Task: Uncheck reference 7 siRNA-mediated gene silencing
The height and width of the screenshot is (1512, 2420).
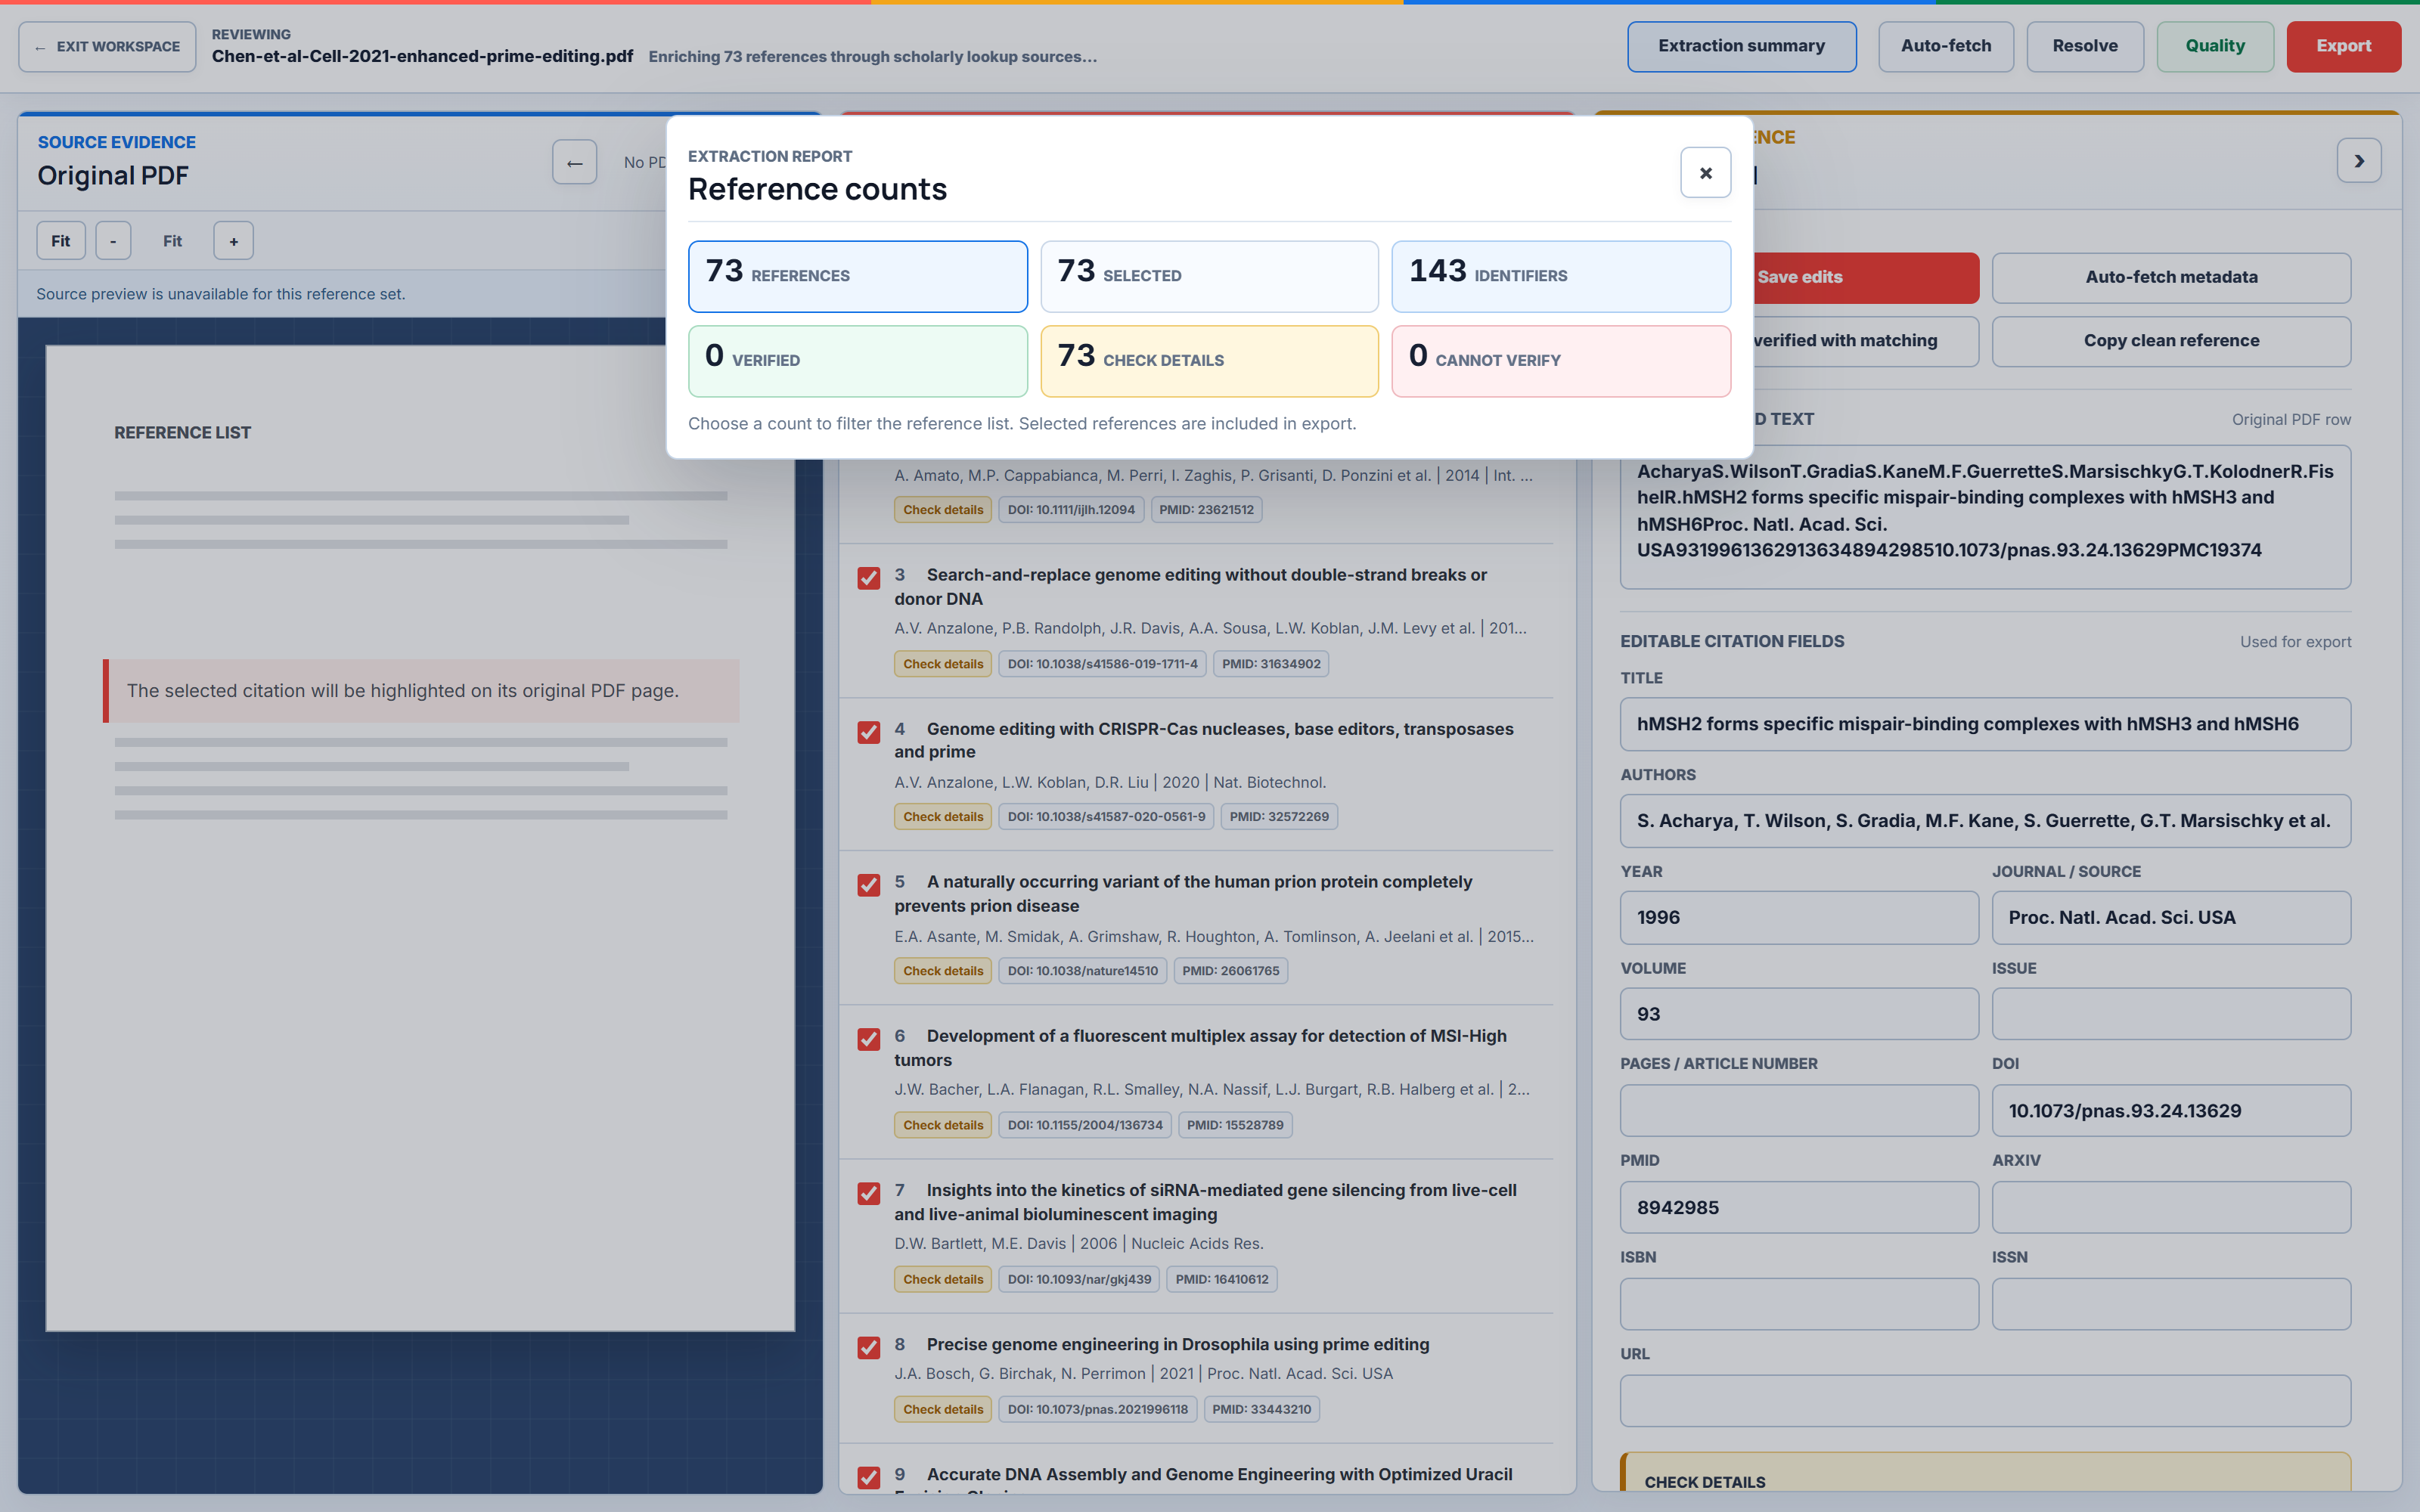Action: [869, 1193]
